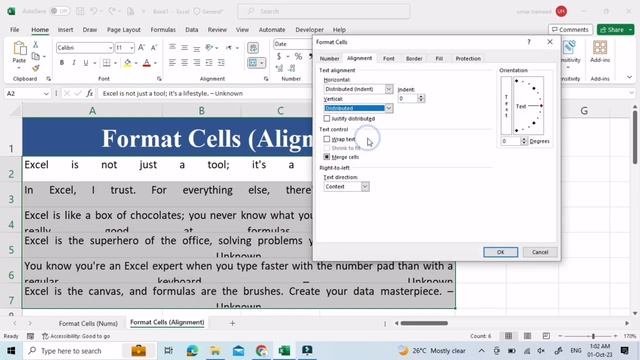Toggle the Merge cells checkbox

coord(327,157)
